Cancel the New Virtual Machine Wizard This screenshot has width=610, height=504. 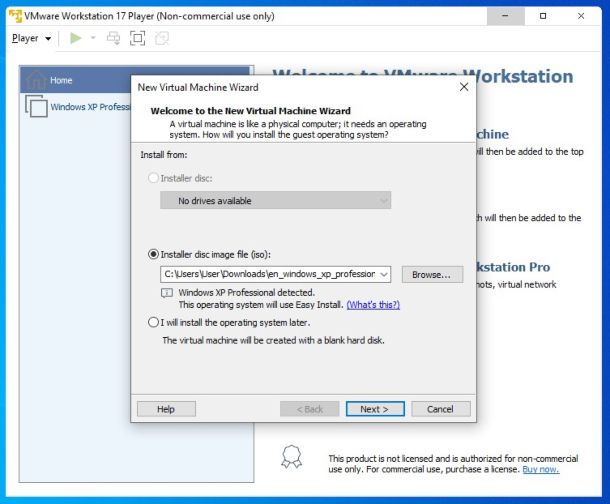click(x=441, y=409)
